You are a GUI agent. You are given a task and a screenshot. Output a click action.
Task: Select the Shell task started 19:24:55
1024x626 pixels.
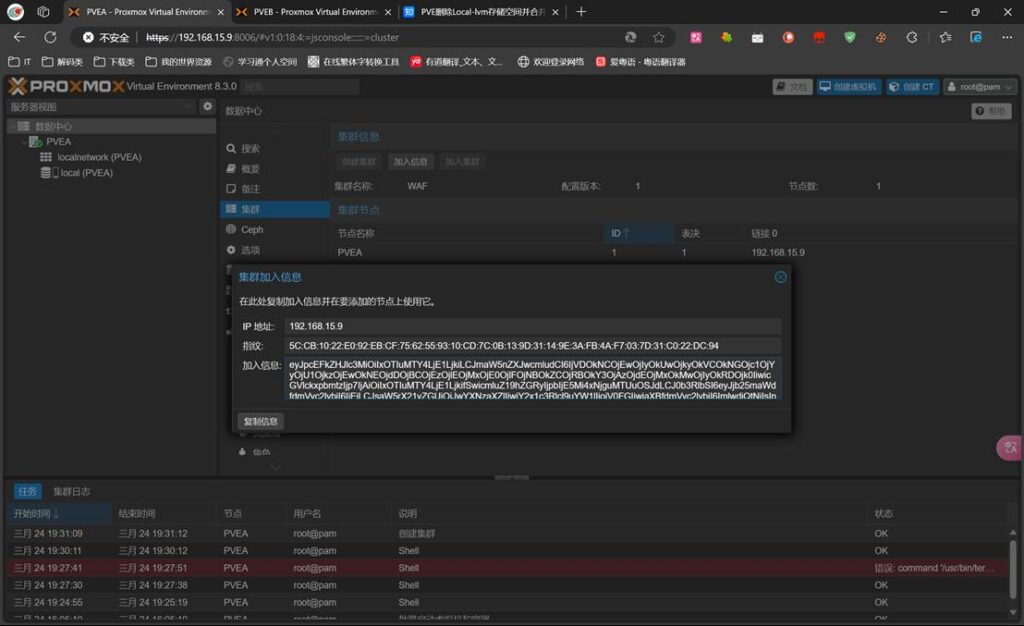pyautogui.click(x=507, y=603)
